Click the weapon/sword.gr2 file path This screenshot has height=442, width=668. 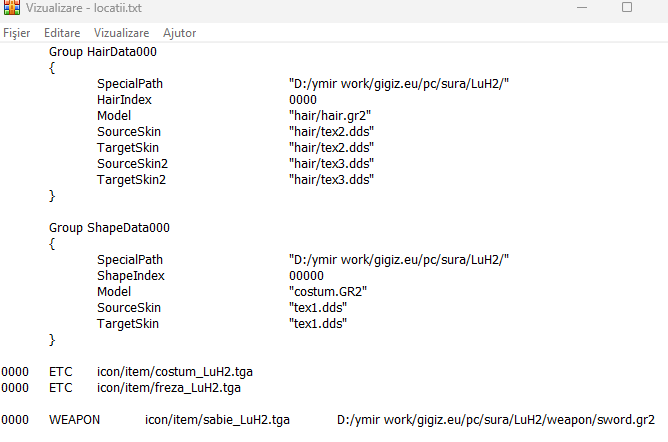(x=496, y=420)
